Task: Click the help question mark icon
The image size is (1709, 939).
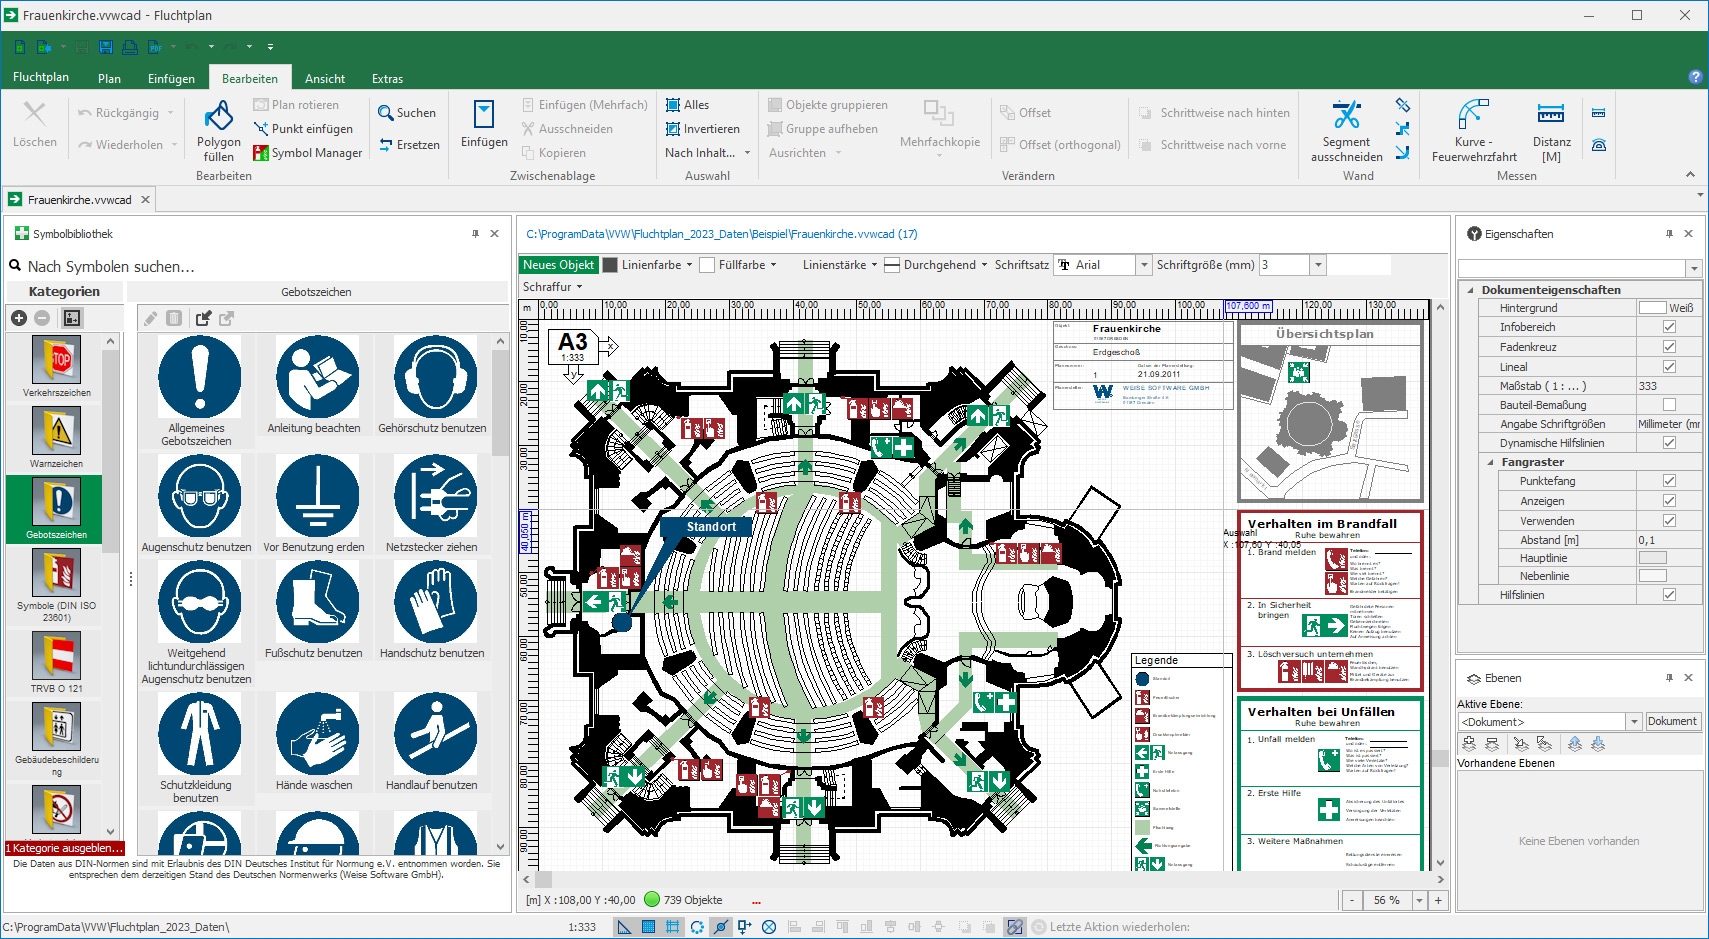Action: pos(1695,77)
